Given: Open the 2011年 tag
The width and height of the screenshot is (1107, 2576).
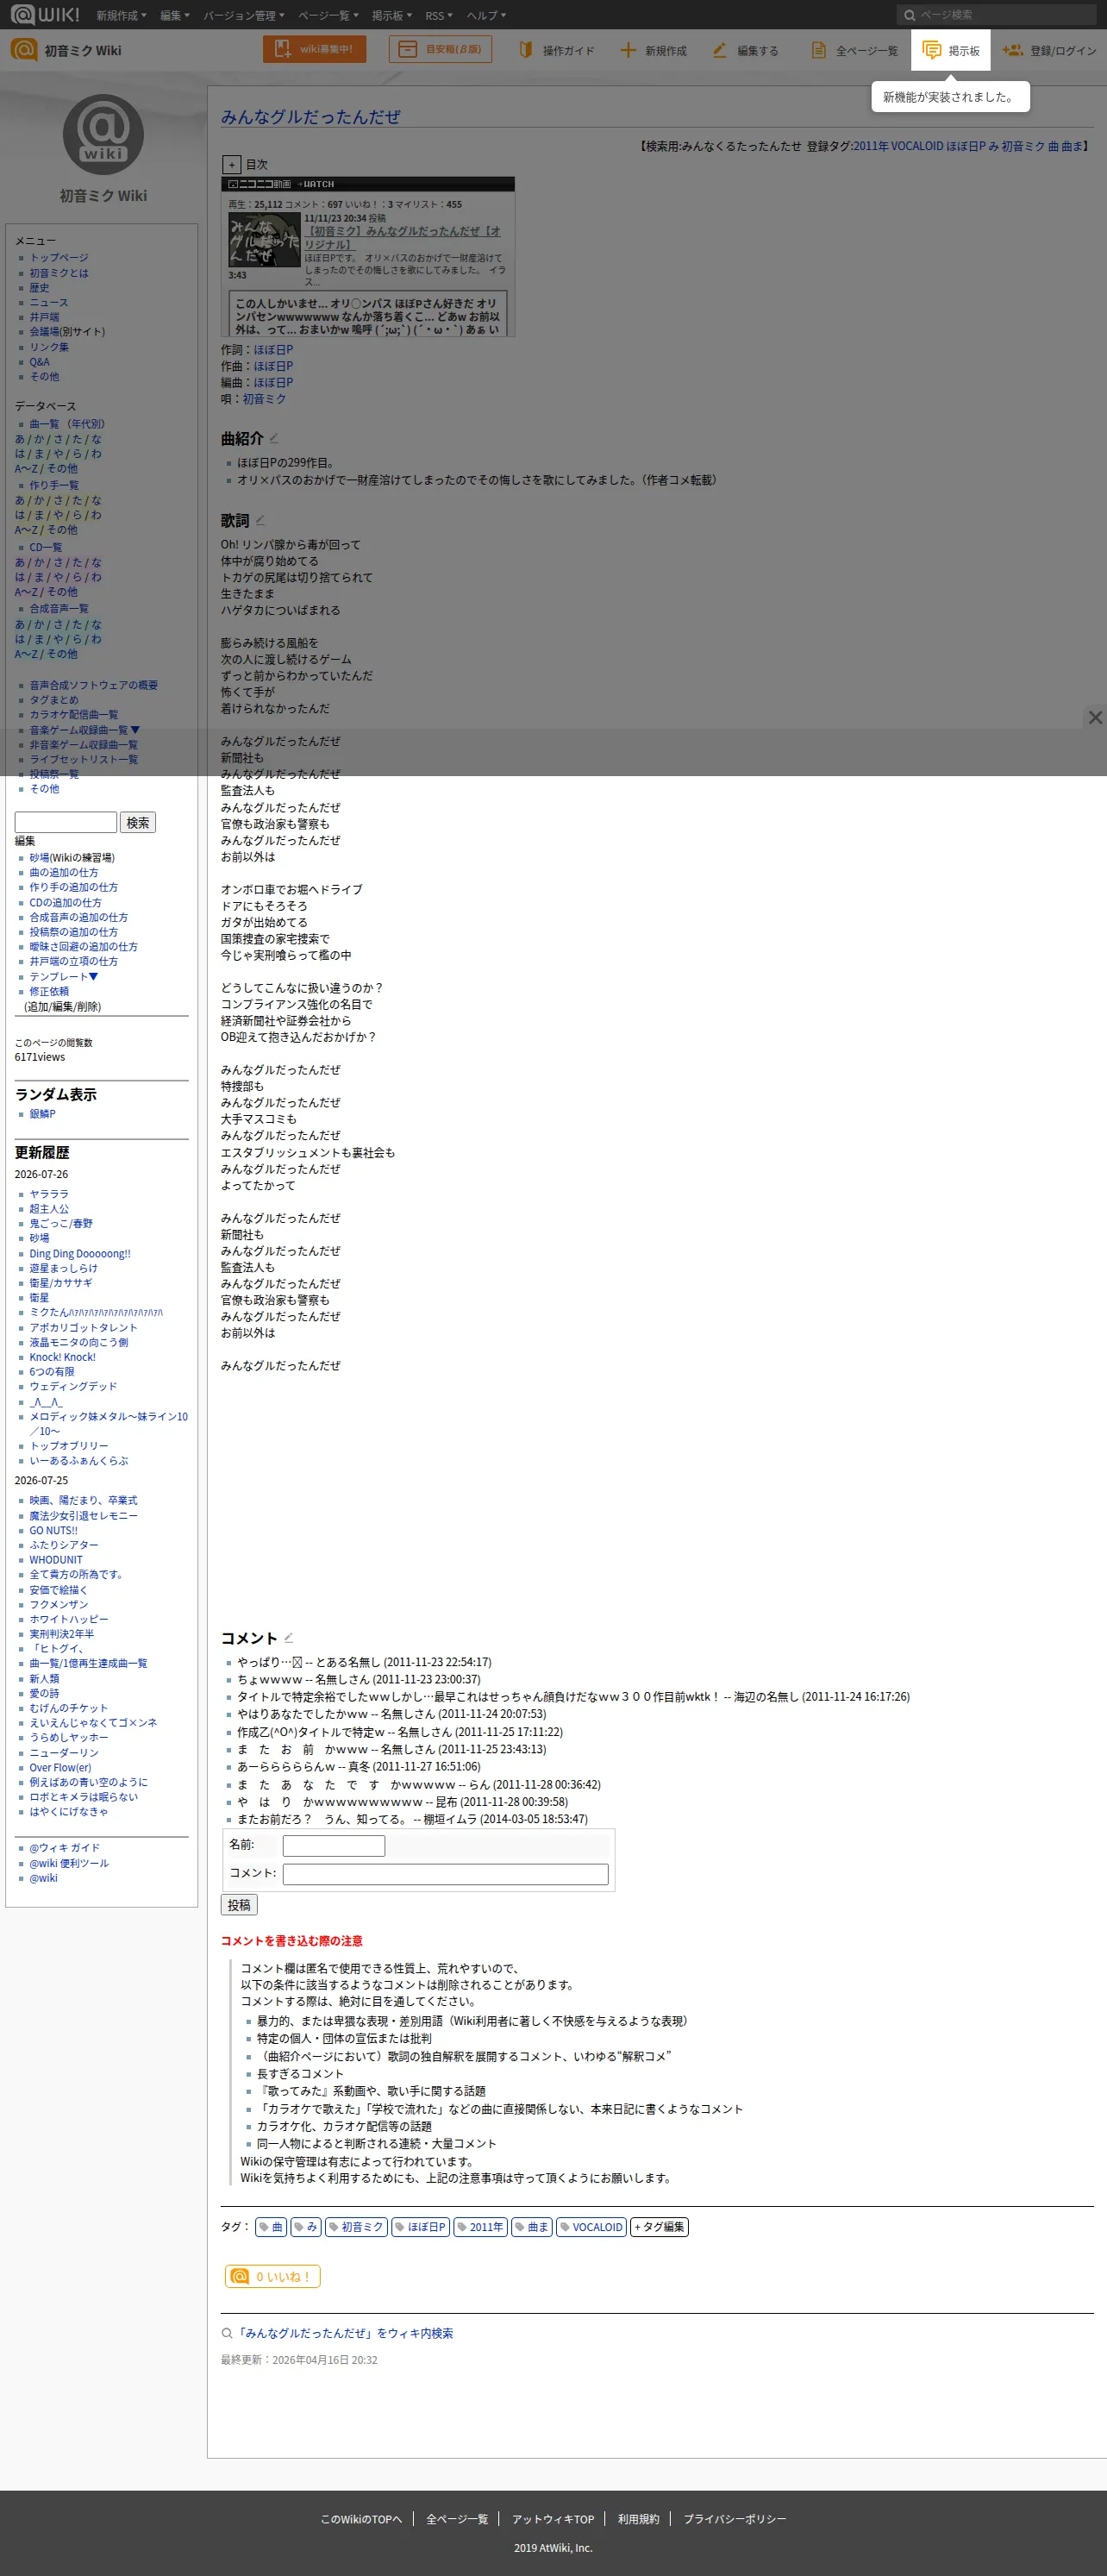Looking at the screenshot, I should click(x=481, y=2227).
